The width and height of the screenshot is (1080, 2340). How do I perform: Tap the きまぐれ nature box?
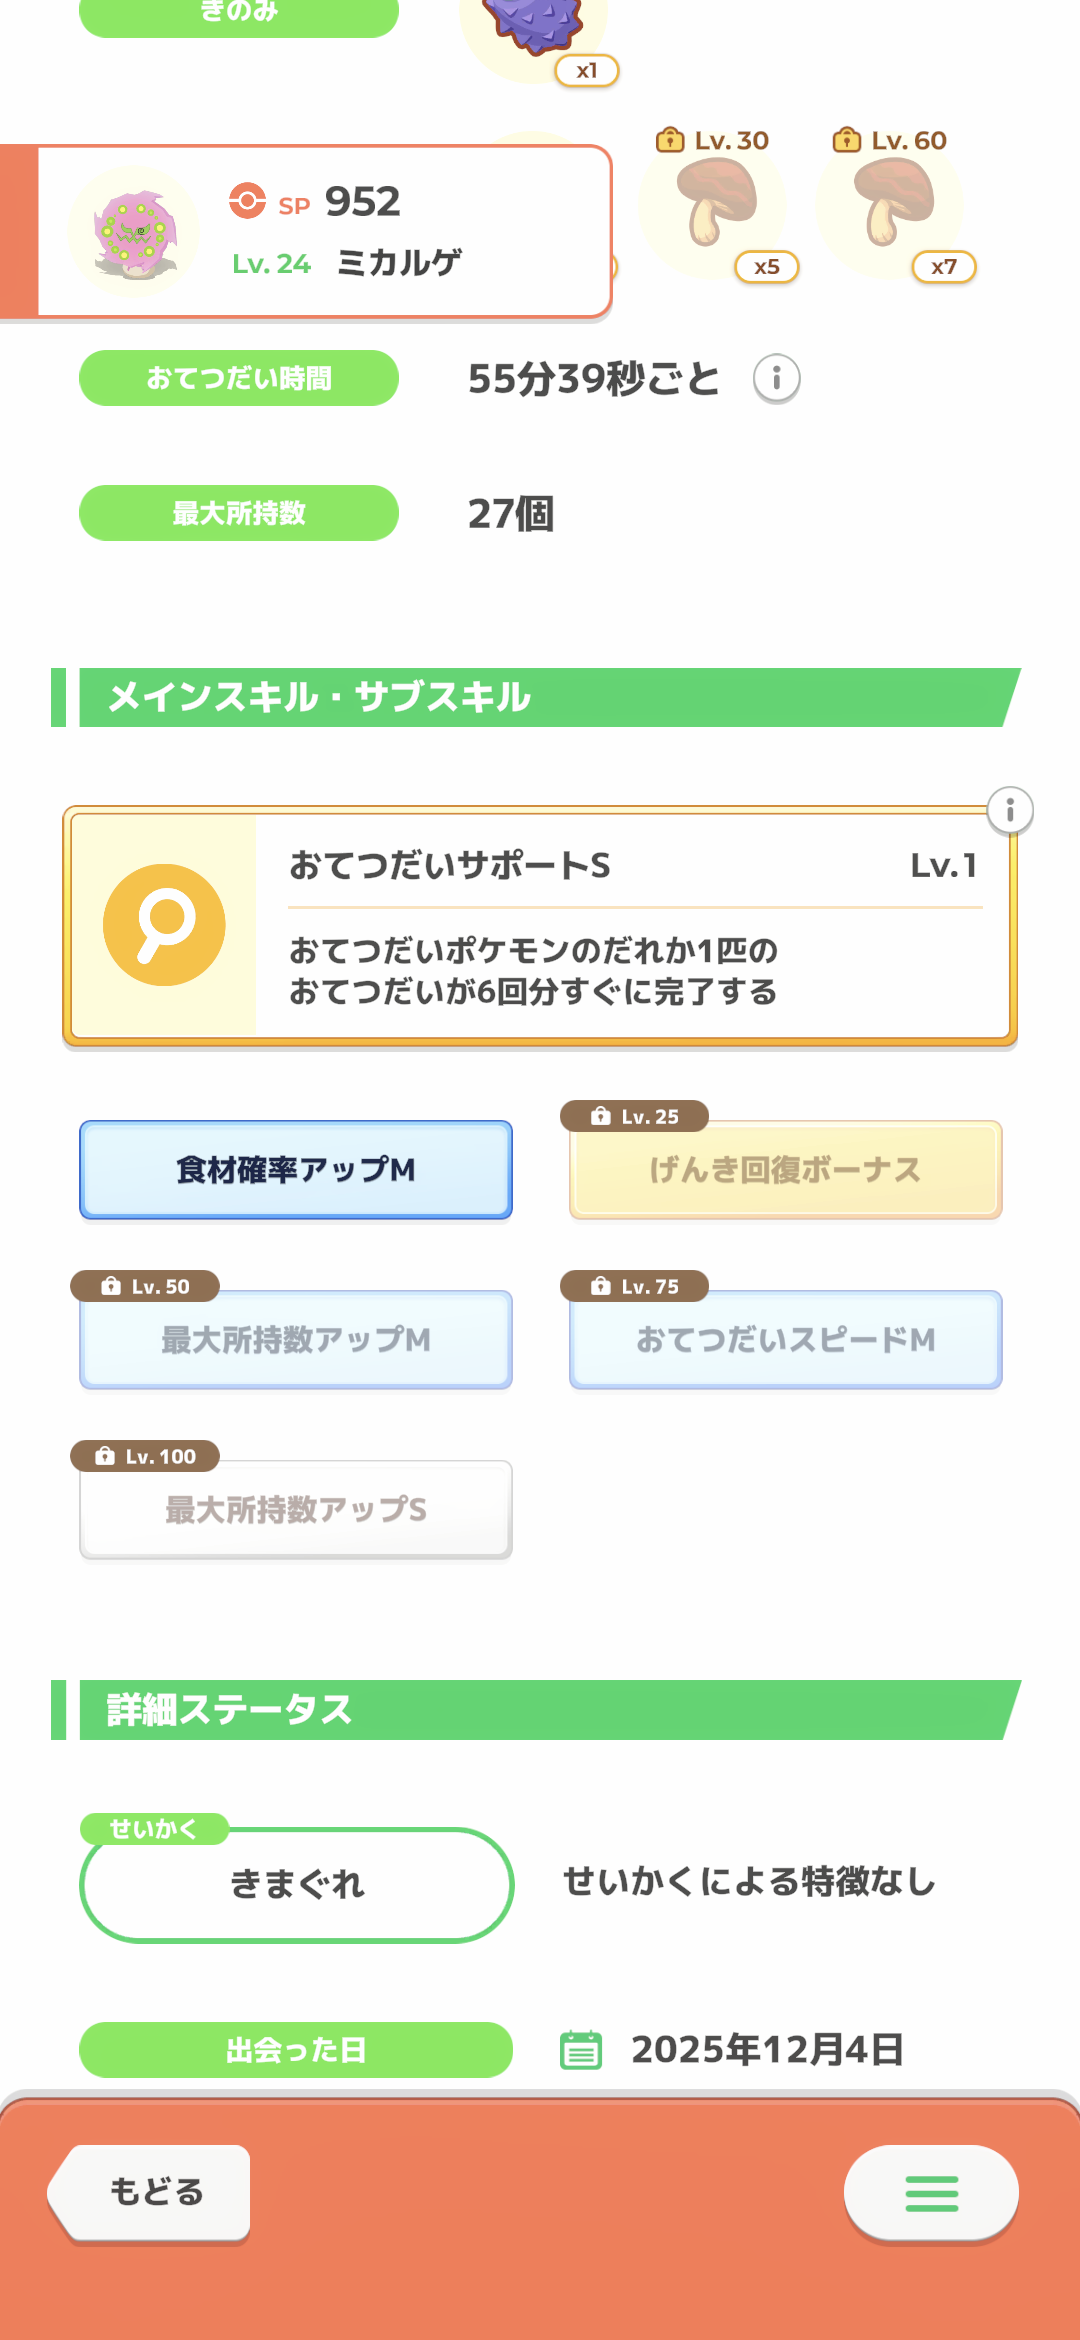[296, 1885]
